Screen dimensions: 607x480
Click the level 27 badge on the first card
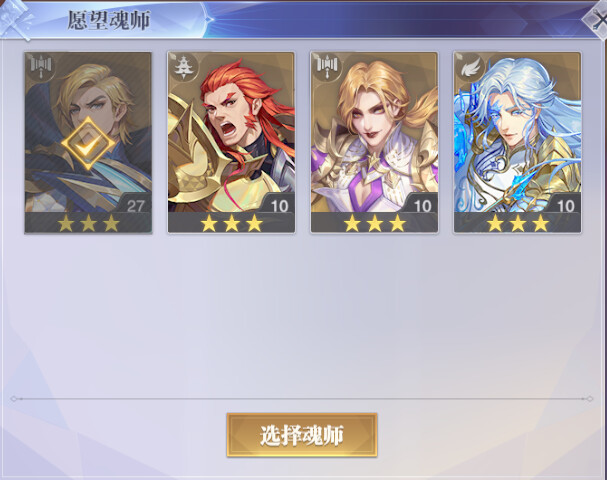click(135, 206)
